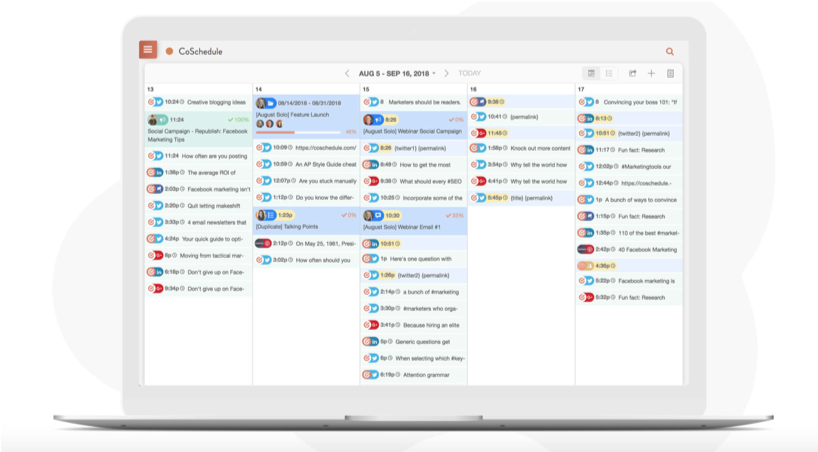Switch to list view
The width and height of the screenshot is (818, 452).
608,73
